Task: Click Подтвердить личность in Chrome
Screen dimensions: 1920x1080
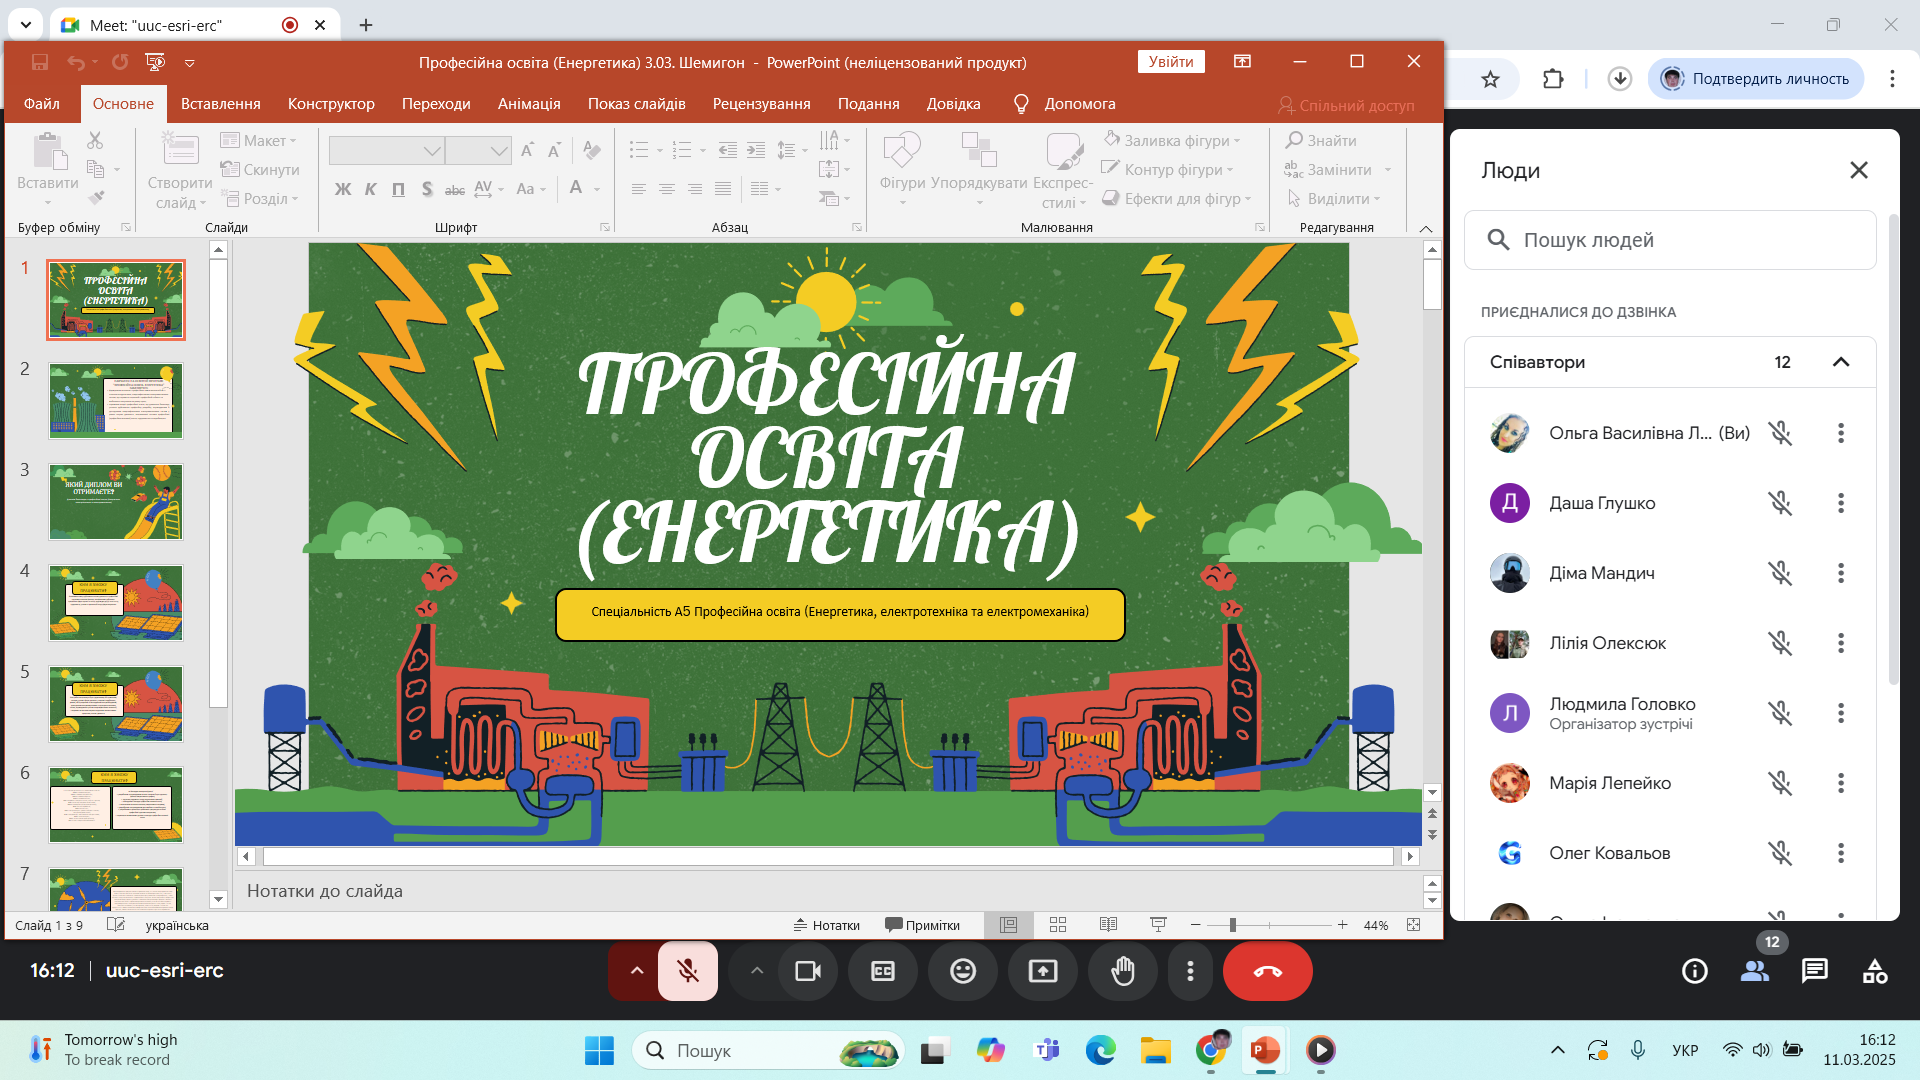Action: [x=1756, y=79]
